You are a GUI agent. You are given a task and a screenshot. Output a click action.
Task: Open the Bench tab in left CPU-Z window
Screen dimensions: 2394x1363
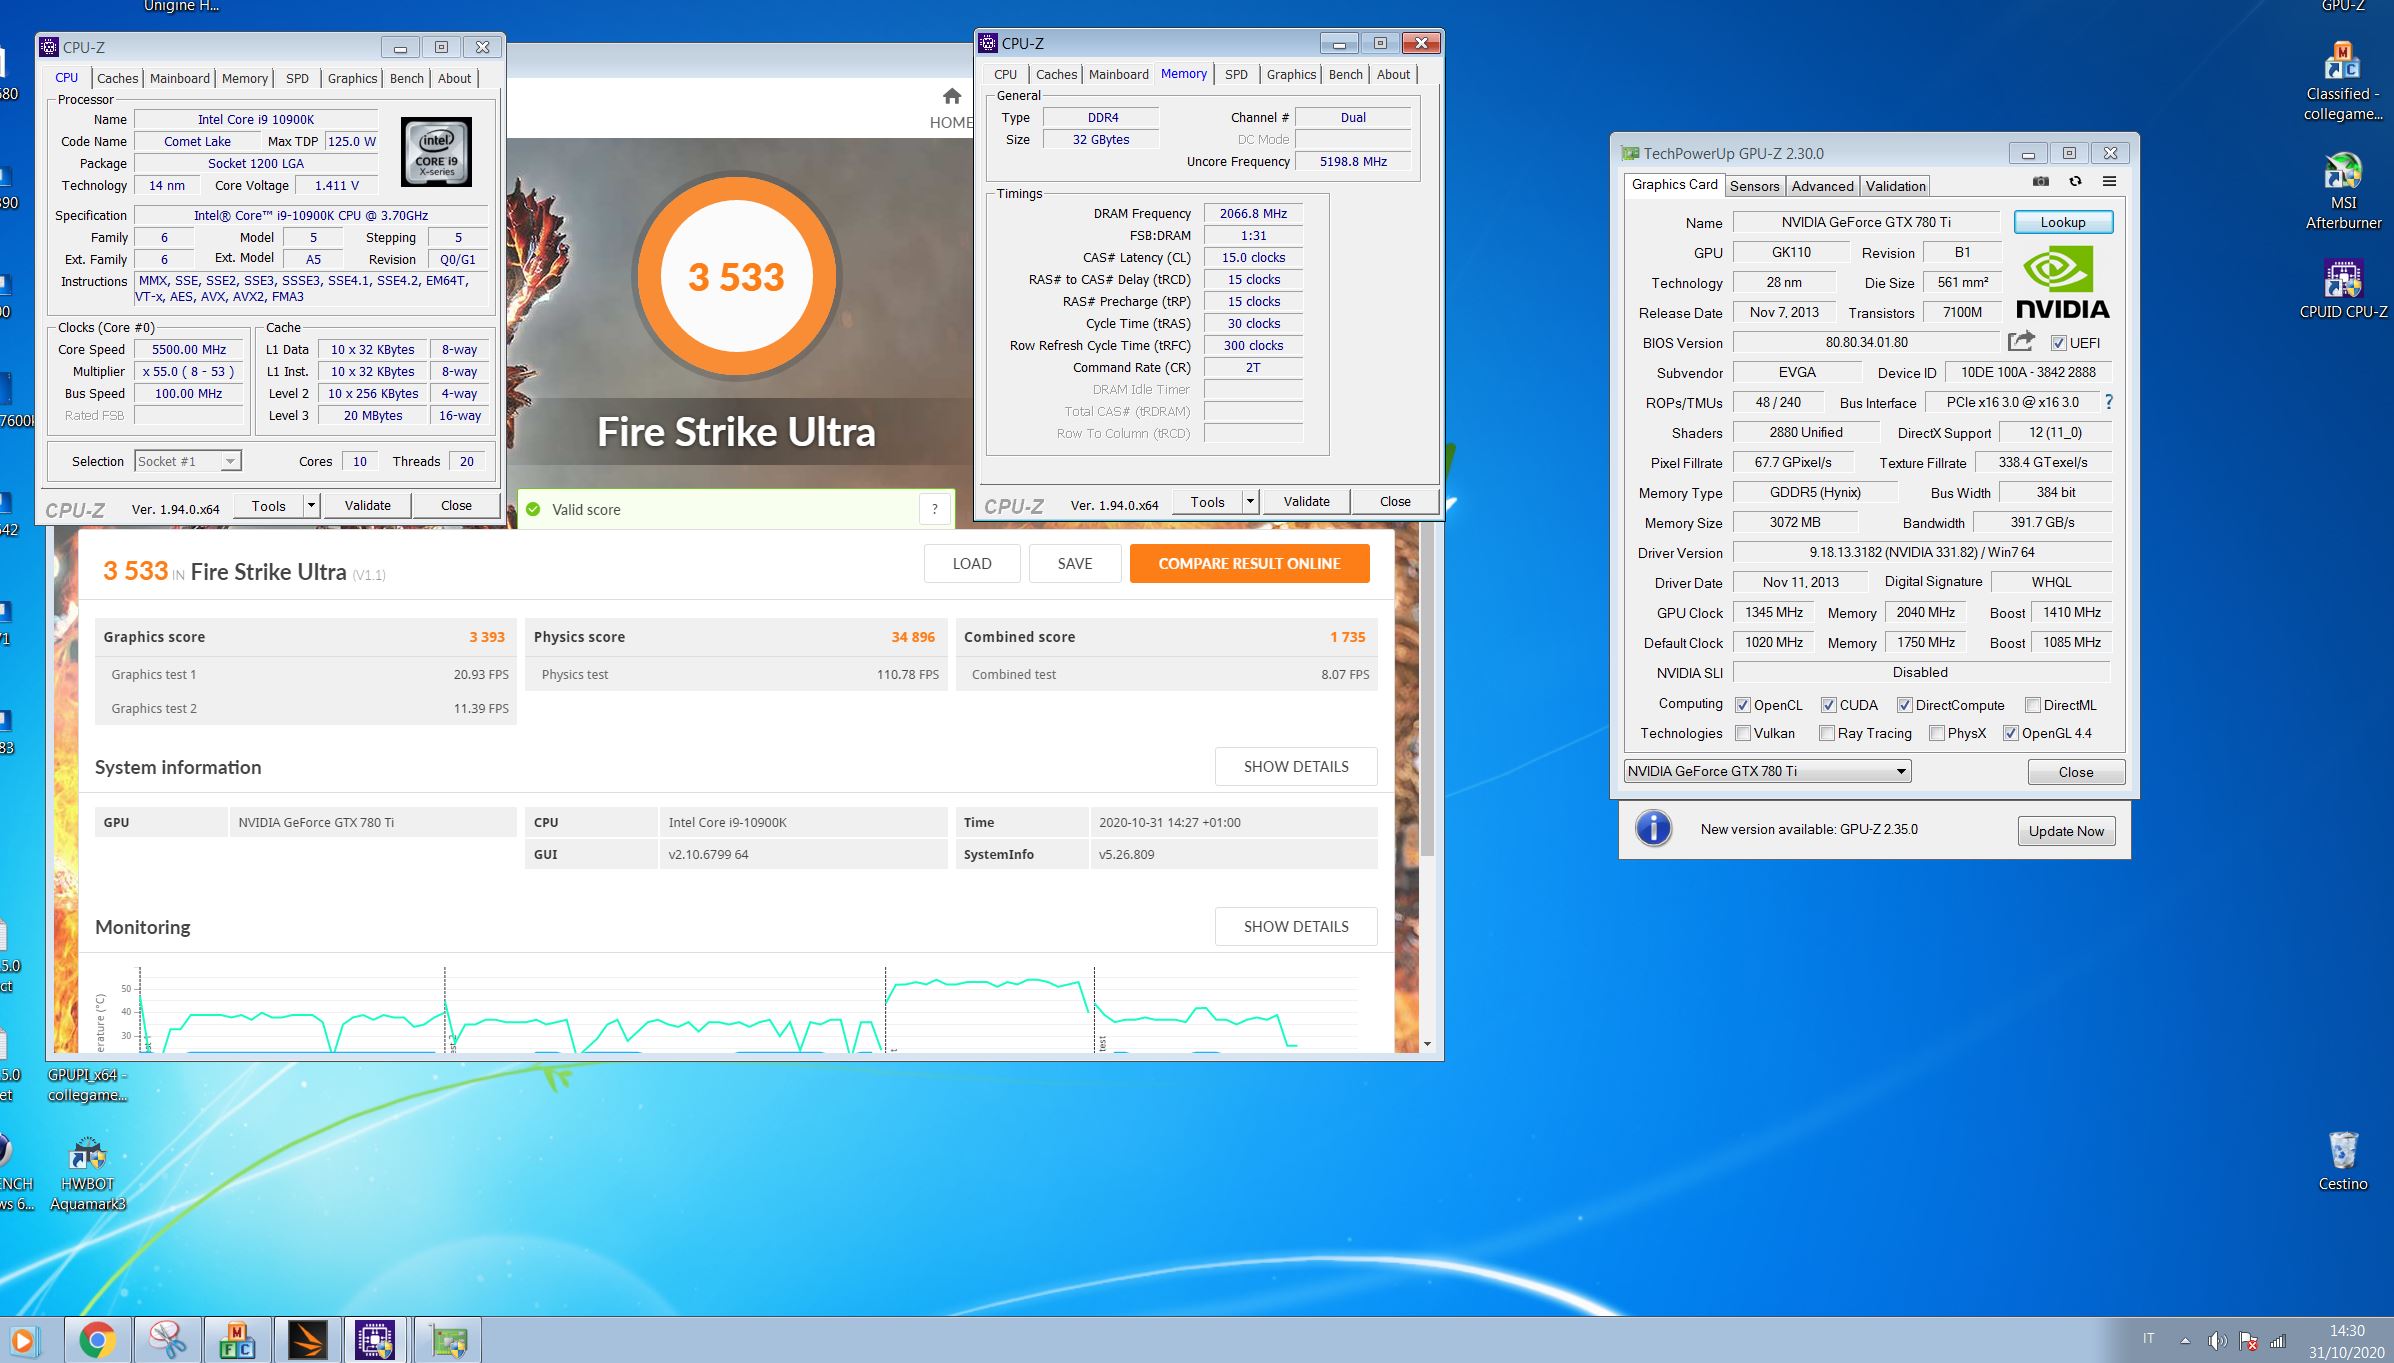(x=406, y=78)
